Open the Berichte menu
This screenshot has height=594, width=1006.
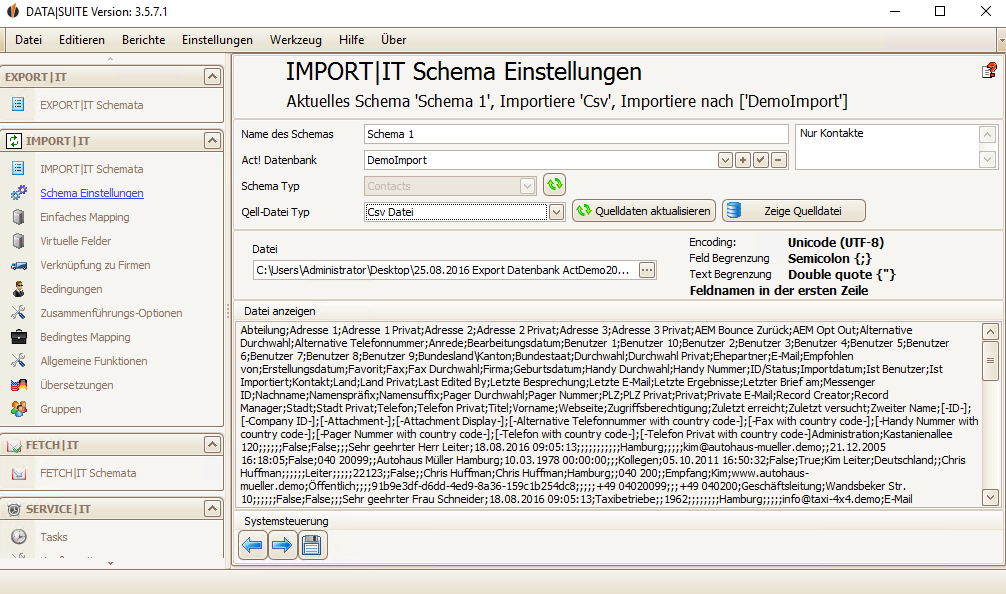(144, 40)
